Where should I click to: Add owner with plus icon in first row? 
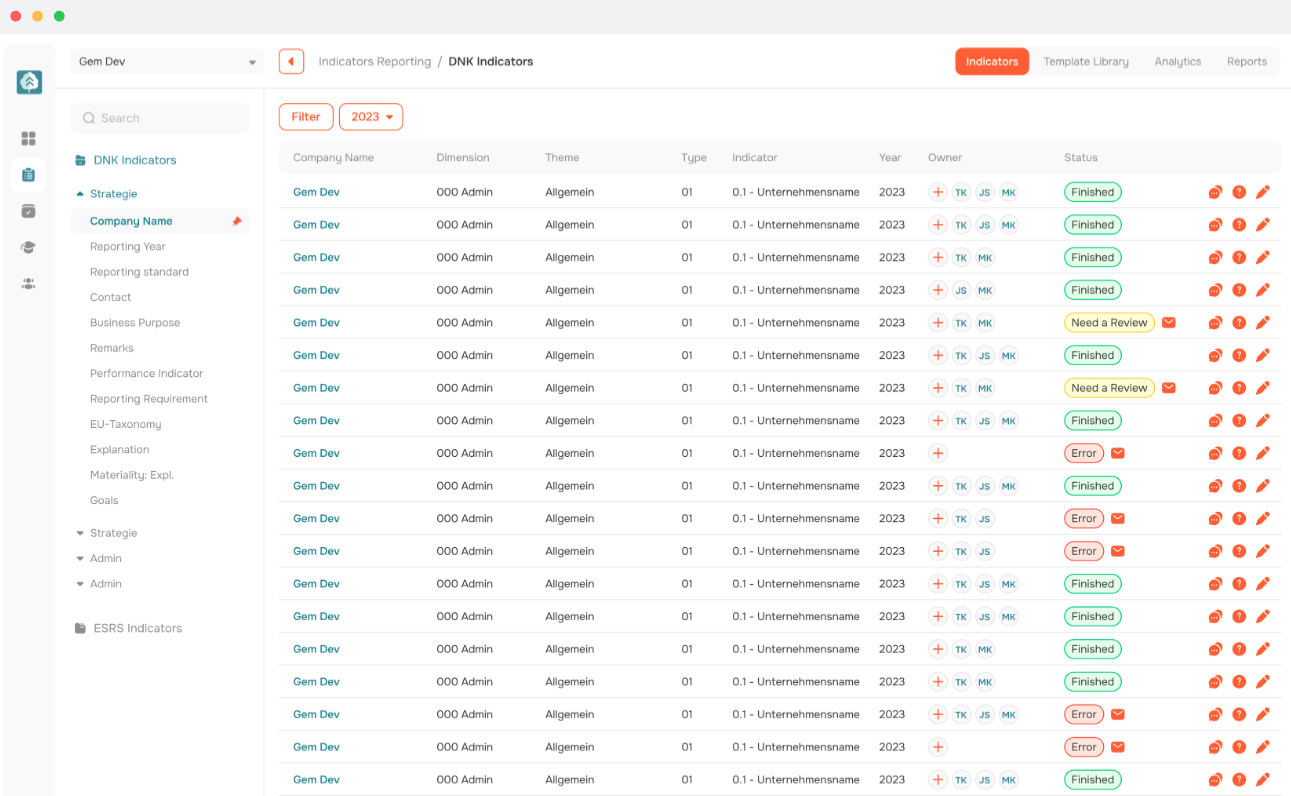pyautogui.click(x=938, y=192)
